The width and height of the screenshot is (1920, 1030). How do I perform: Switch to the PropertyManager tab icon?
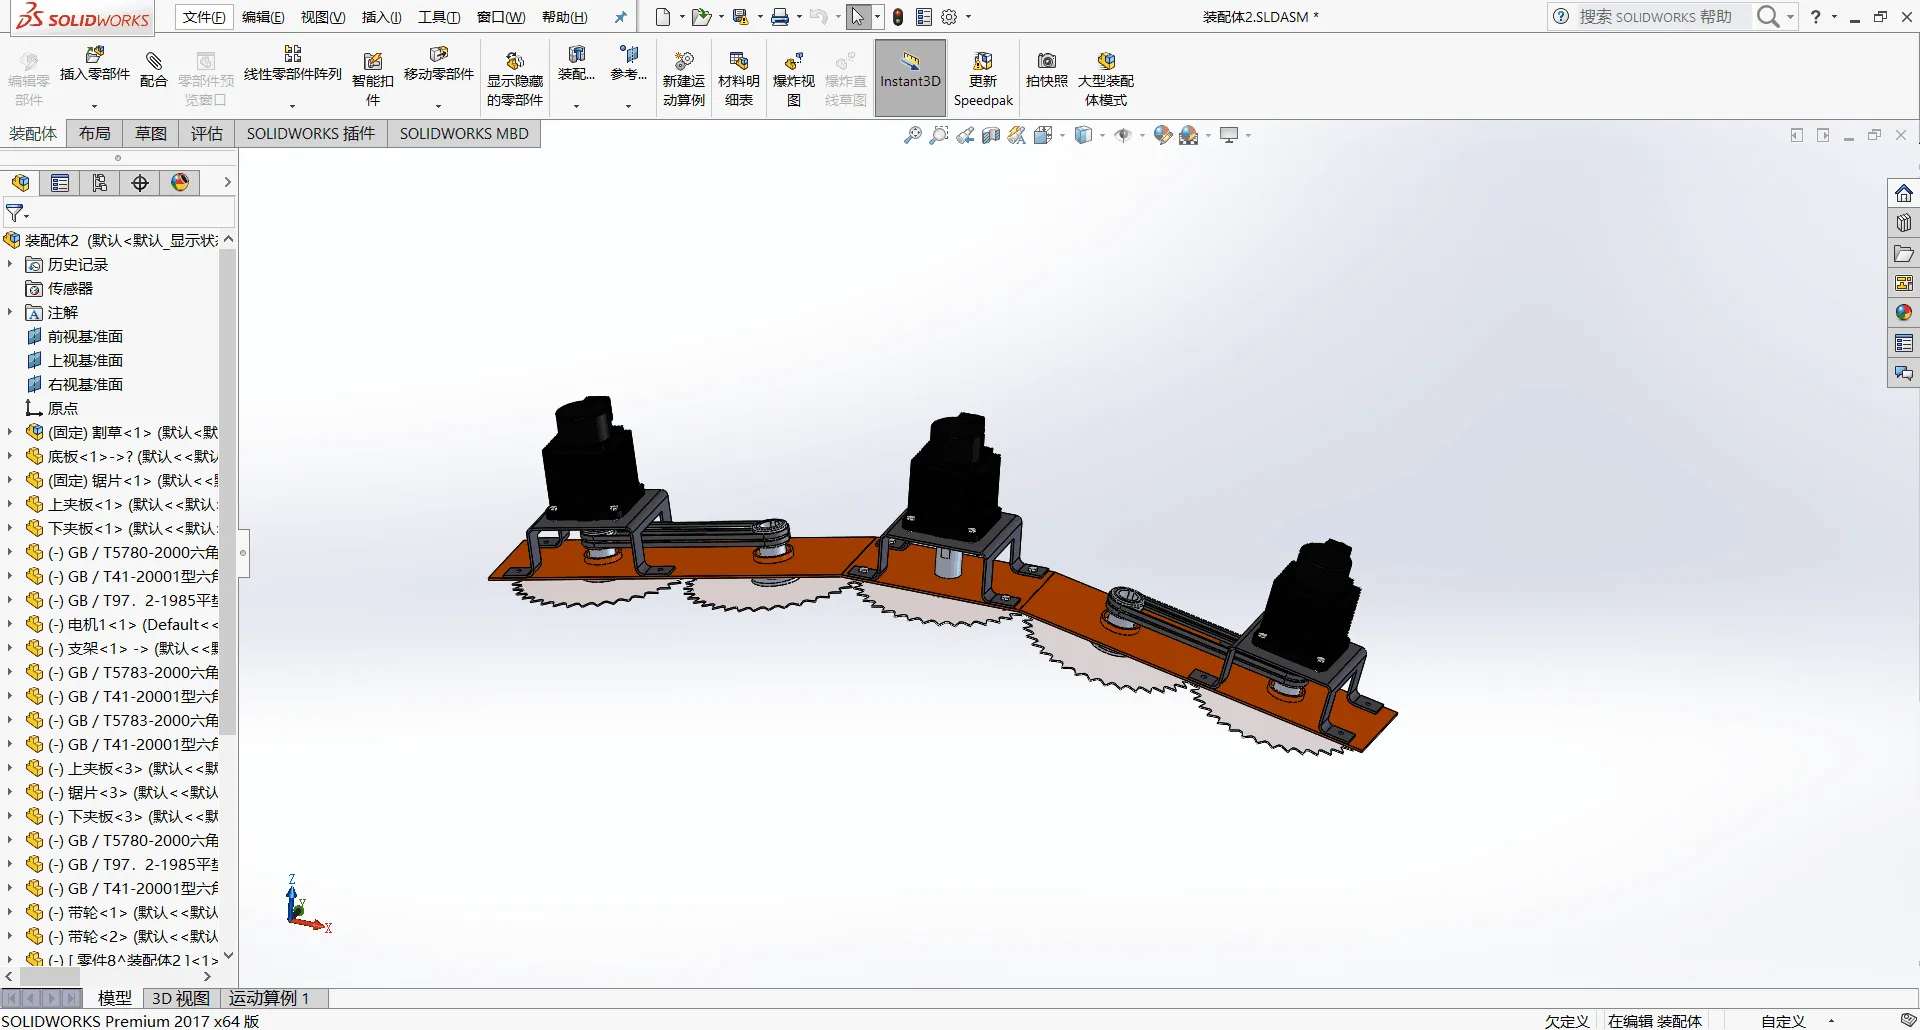coord(60,183)
